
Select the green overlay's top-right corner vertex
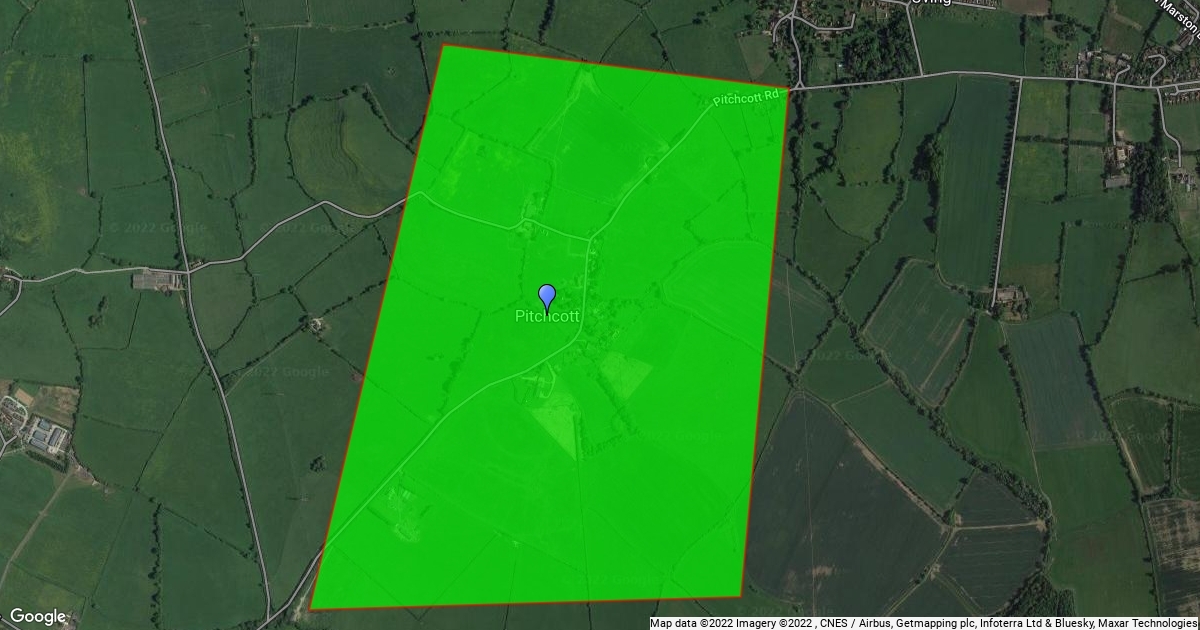click(790, 90)
